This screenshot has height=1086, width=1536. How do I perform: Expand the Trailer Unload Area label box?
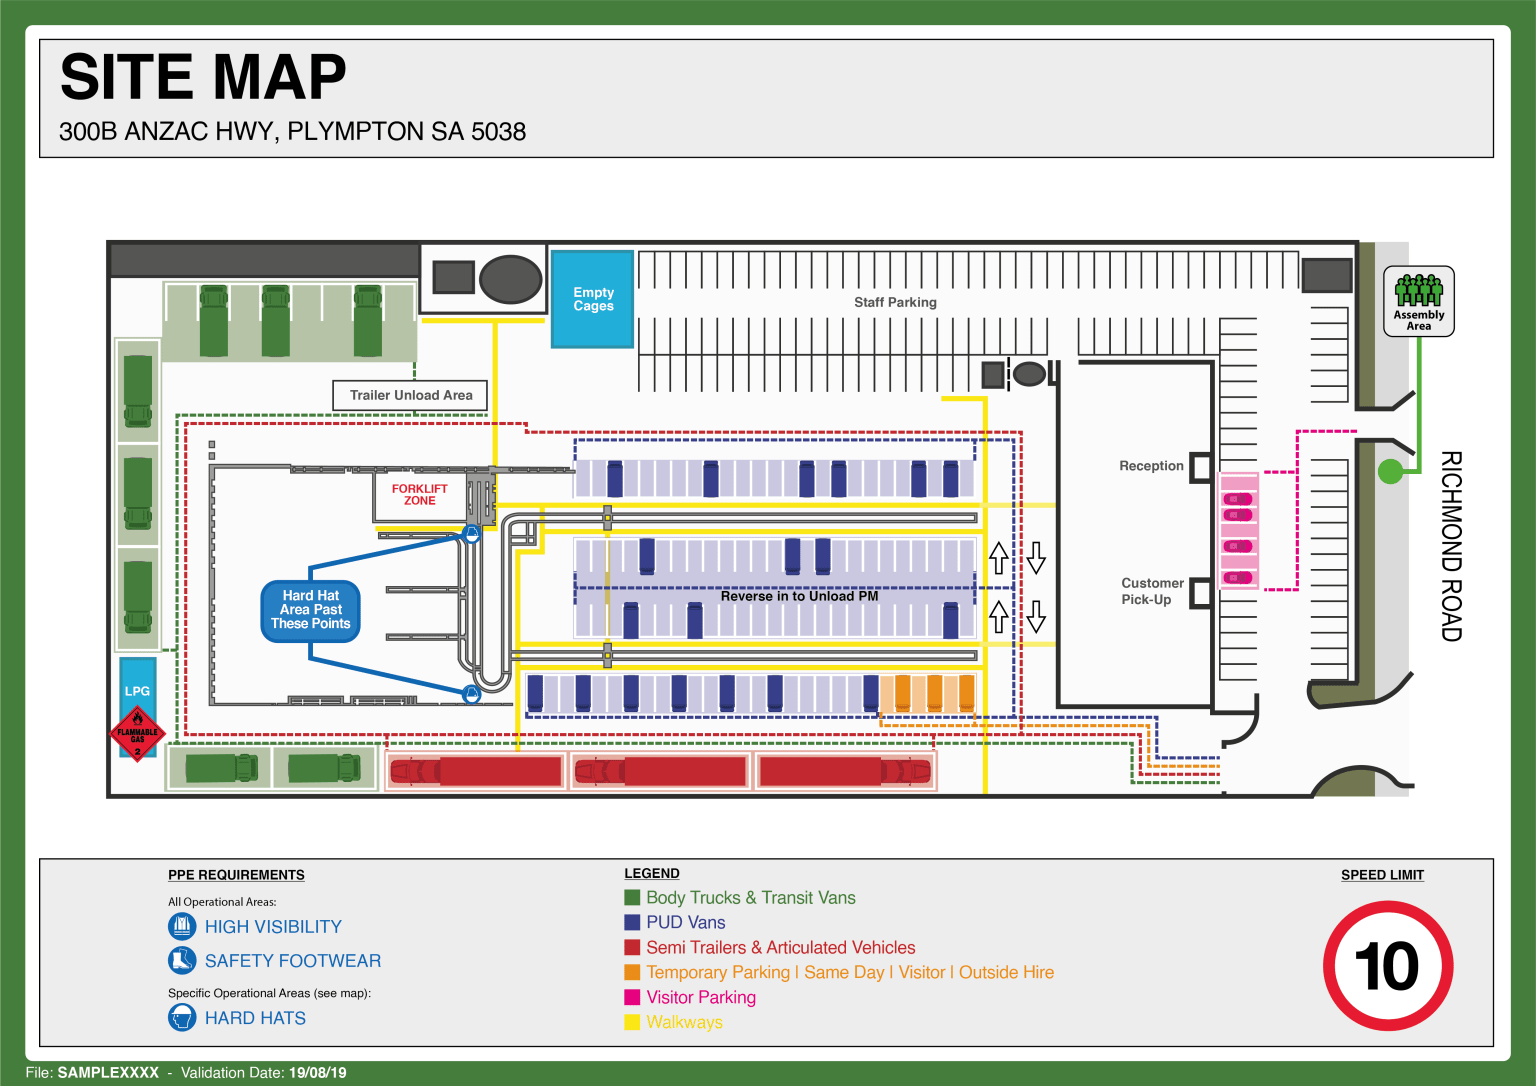click(x=409, y=395)
